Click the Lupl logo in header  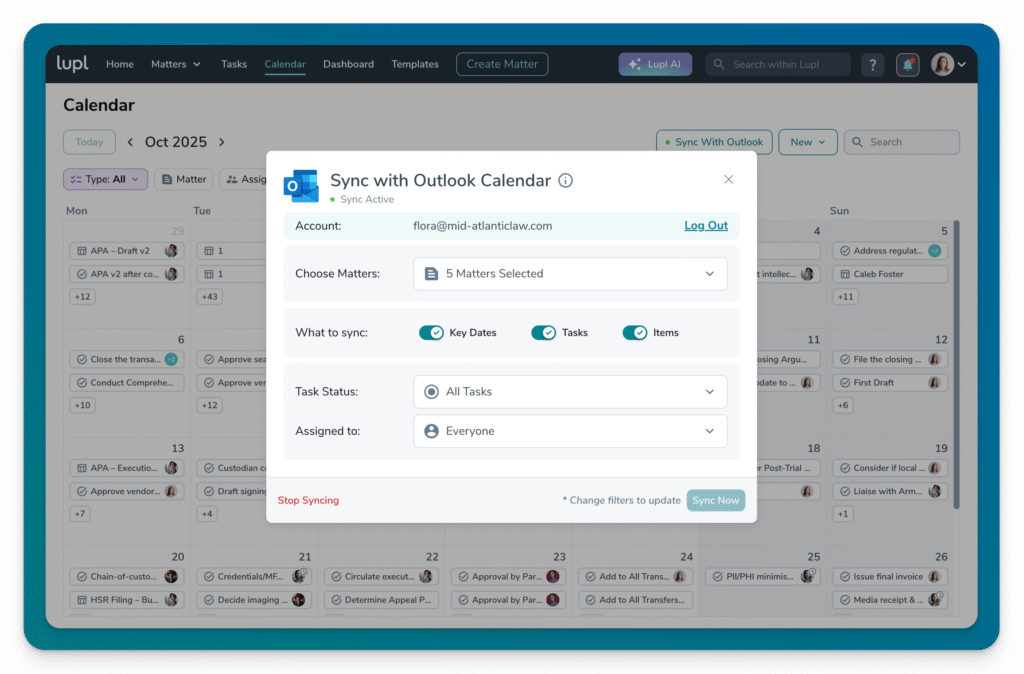[72, 64]
